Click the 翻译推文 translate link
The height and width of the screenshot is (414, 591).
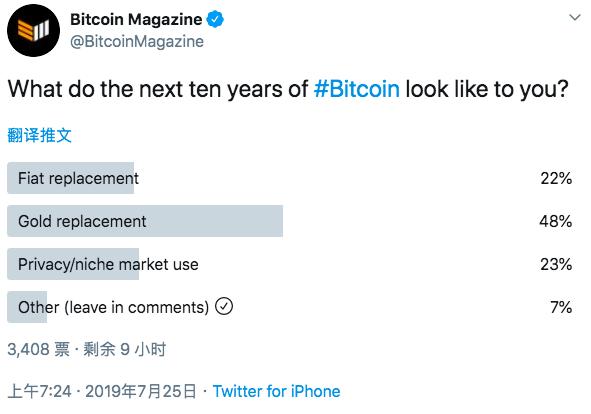pyautogui.click(x=39, y=135)
